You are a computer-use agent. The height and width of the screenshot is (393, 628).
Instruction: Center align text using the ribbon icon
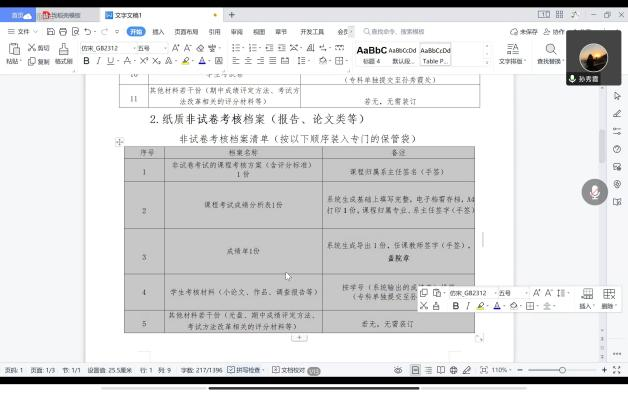point(248,61)
